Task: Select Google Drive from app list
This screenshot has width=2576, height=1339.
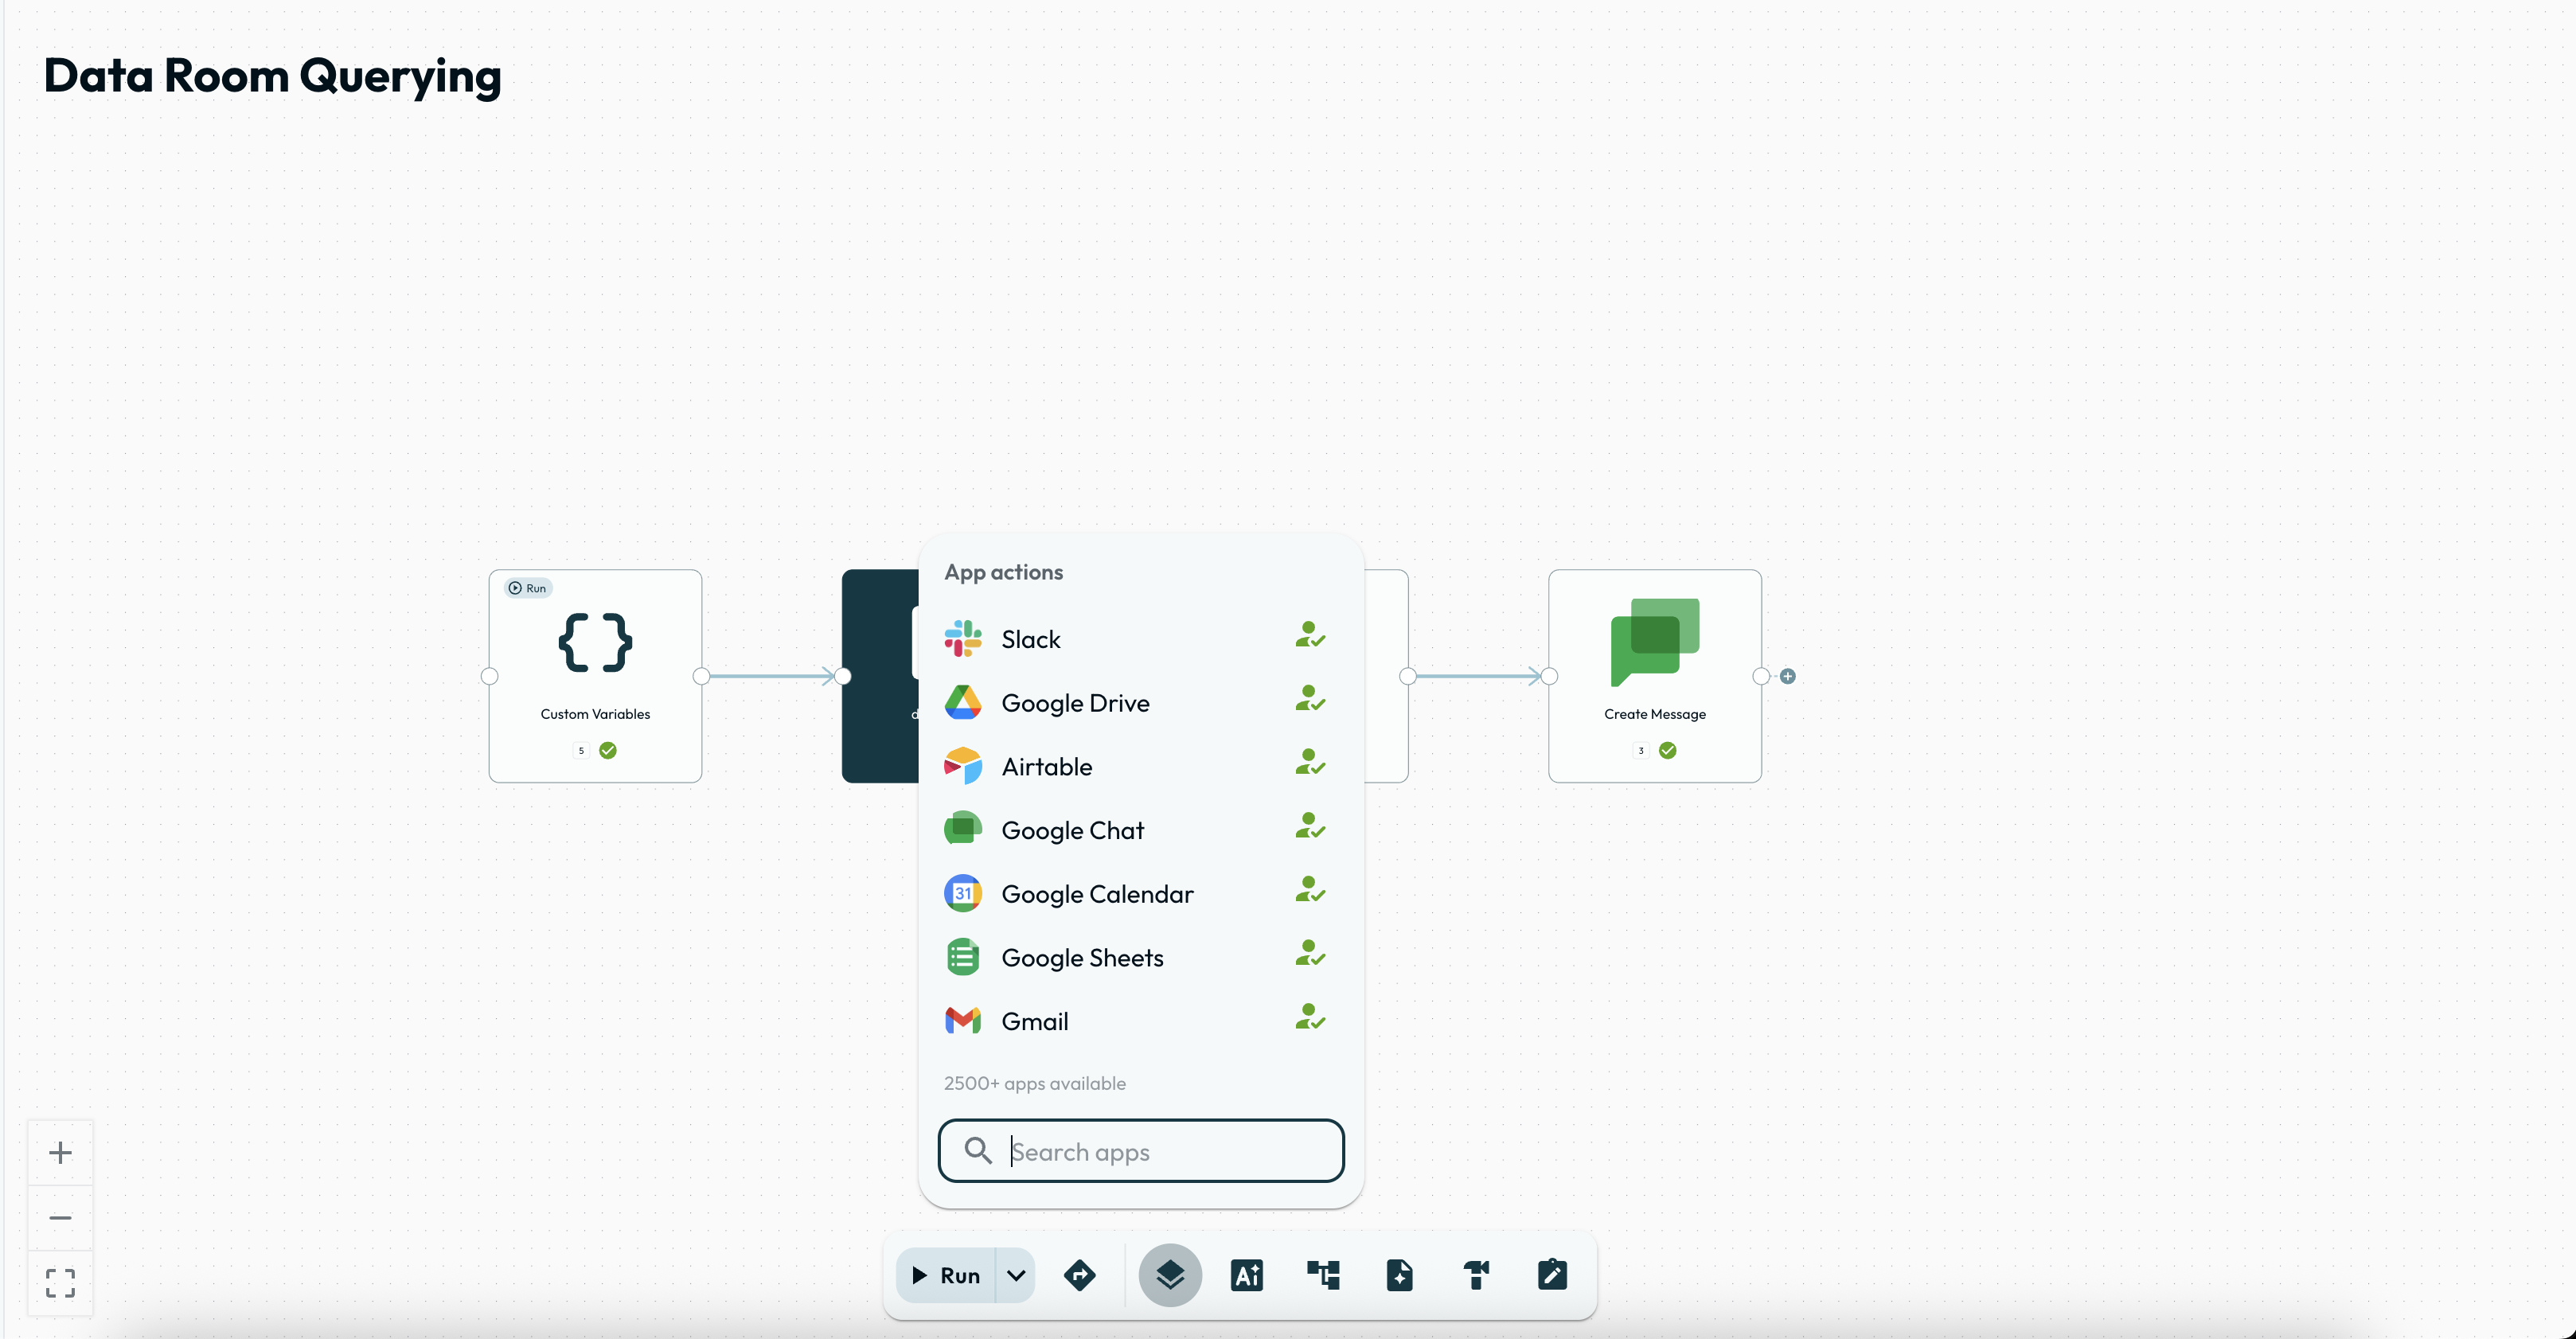Action: click(1075, 703)
